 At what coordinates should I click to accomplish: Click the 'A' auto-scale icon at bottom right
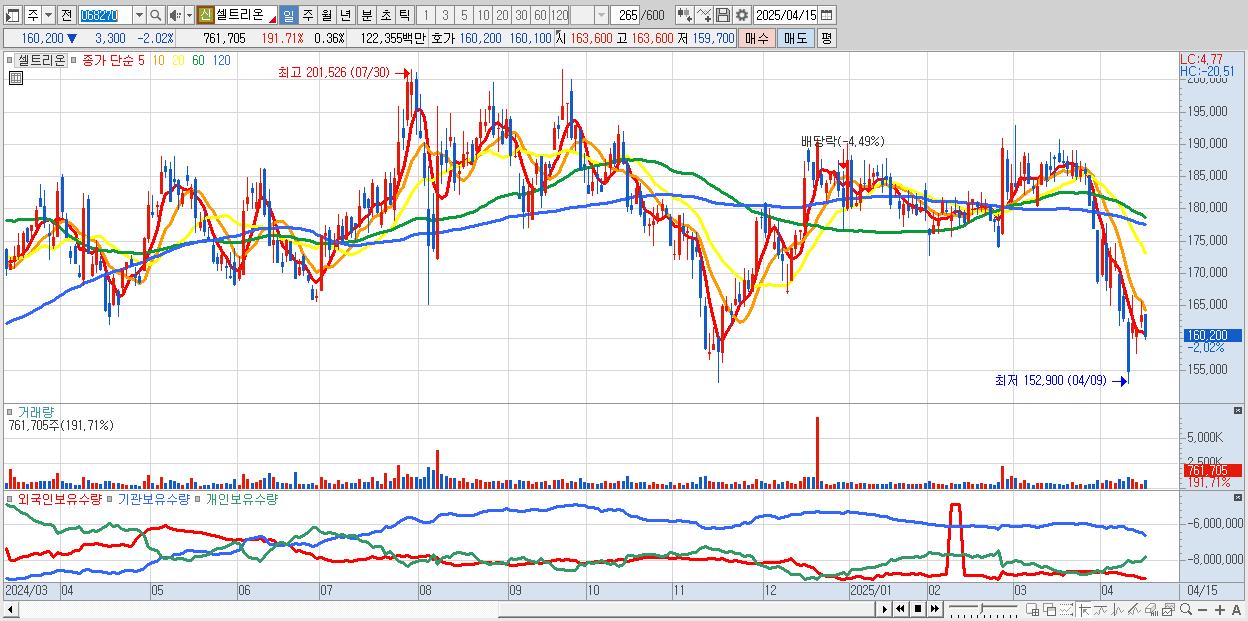pos(1237,610)
